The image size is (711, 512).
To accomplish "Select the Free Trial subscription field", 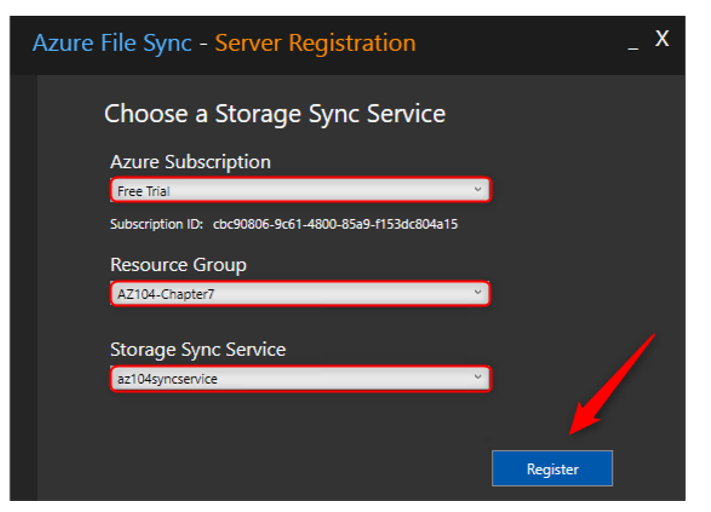I will (x=300, y=190).
